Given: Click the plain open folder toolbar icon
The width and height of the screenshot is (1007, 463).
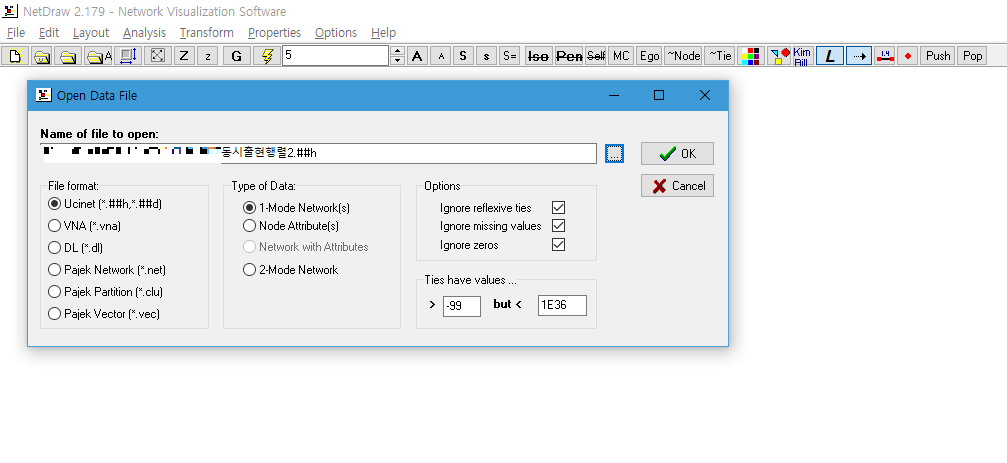Looking at the screenshot, I should [x=67, y=56].
